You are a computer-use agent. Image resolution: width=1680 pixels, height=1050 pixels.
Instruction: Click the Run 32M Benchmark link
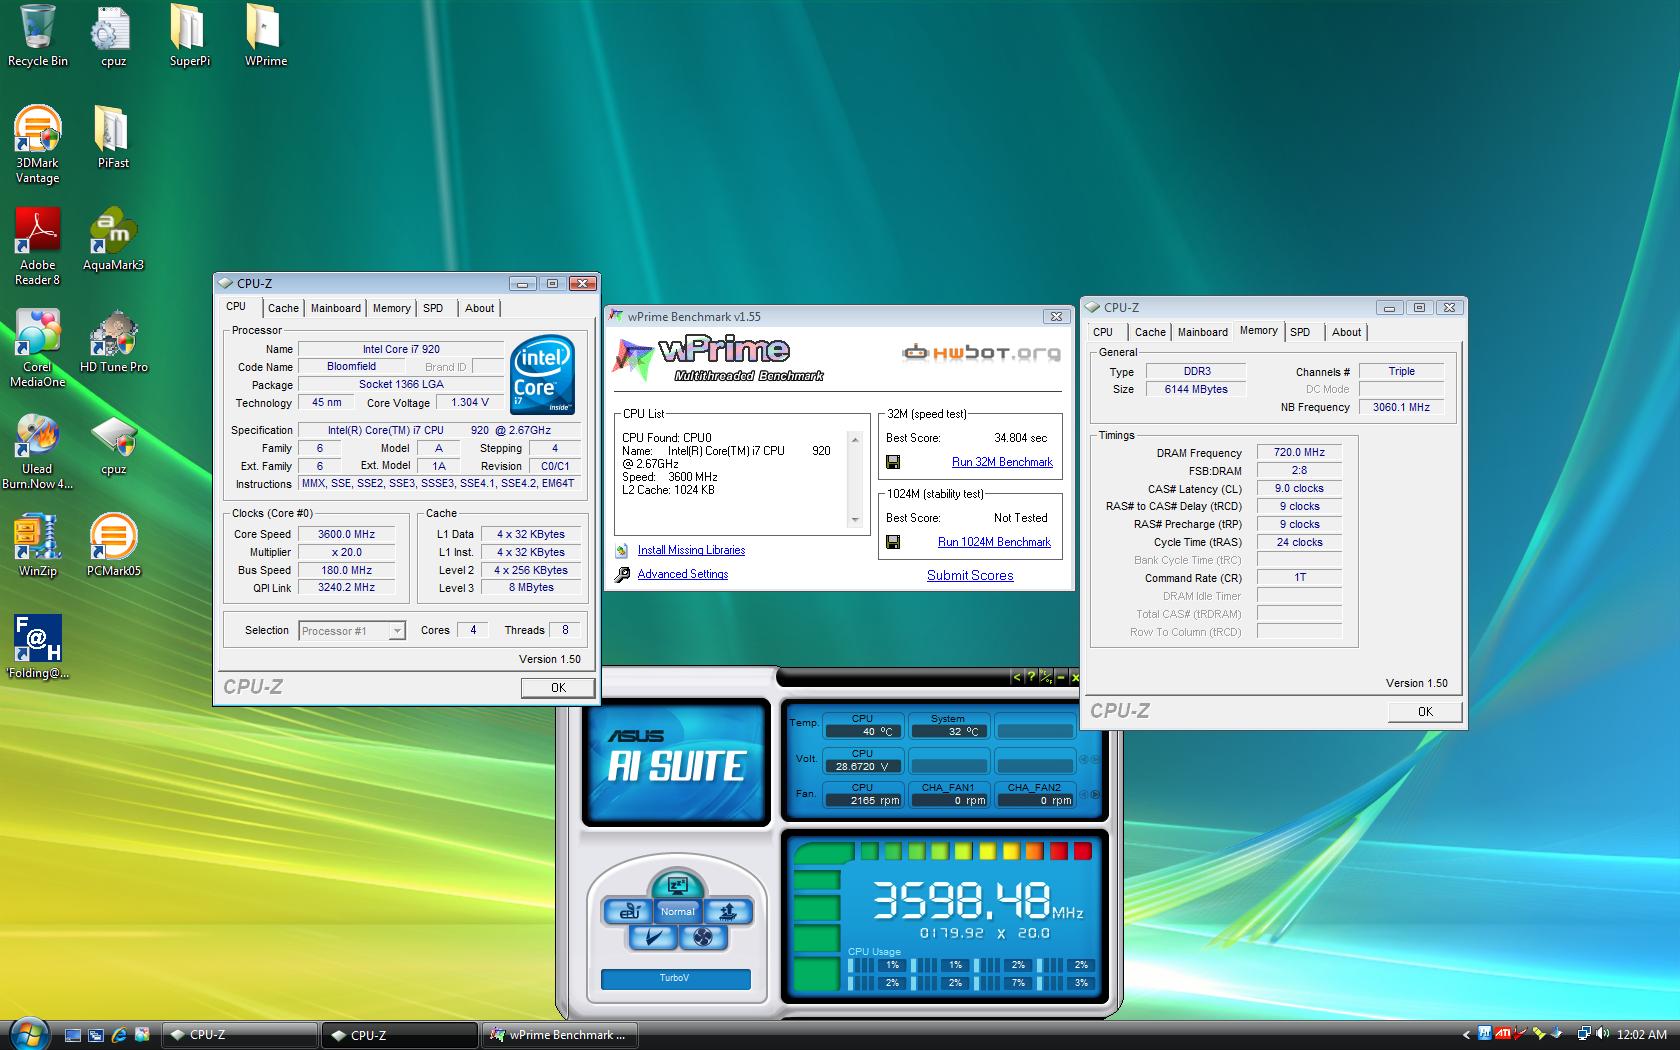1002,462
